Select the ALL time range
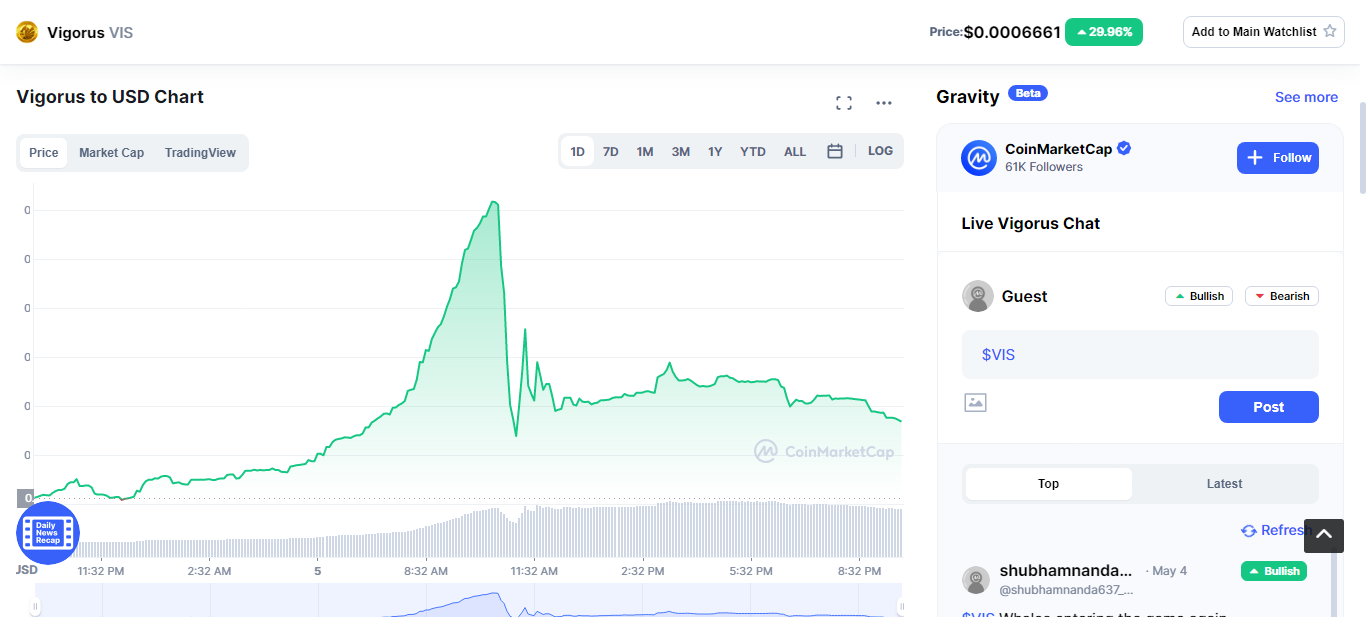Viewport: 1366px width, 617px height. (795, 152)
